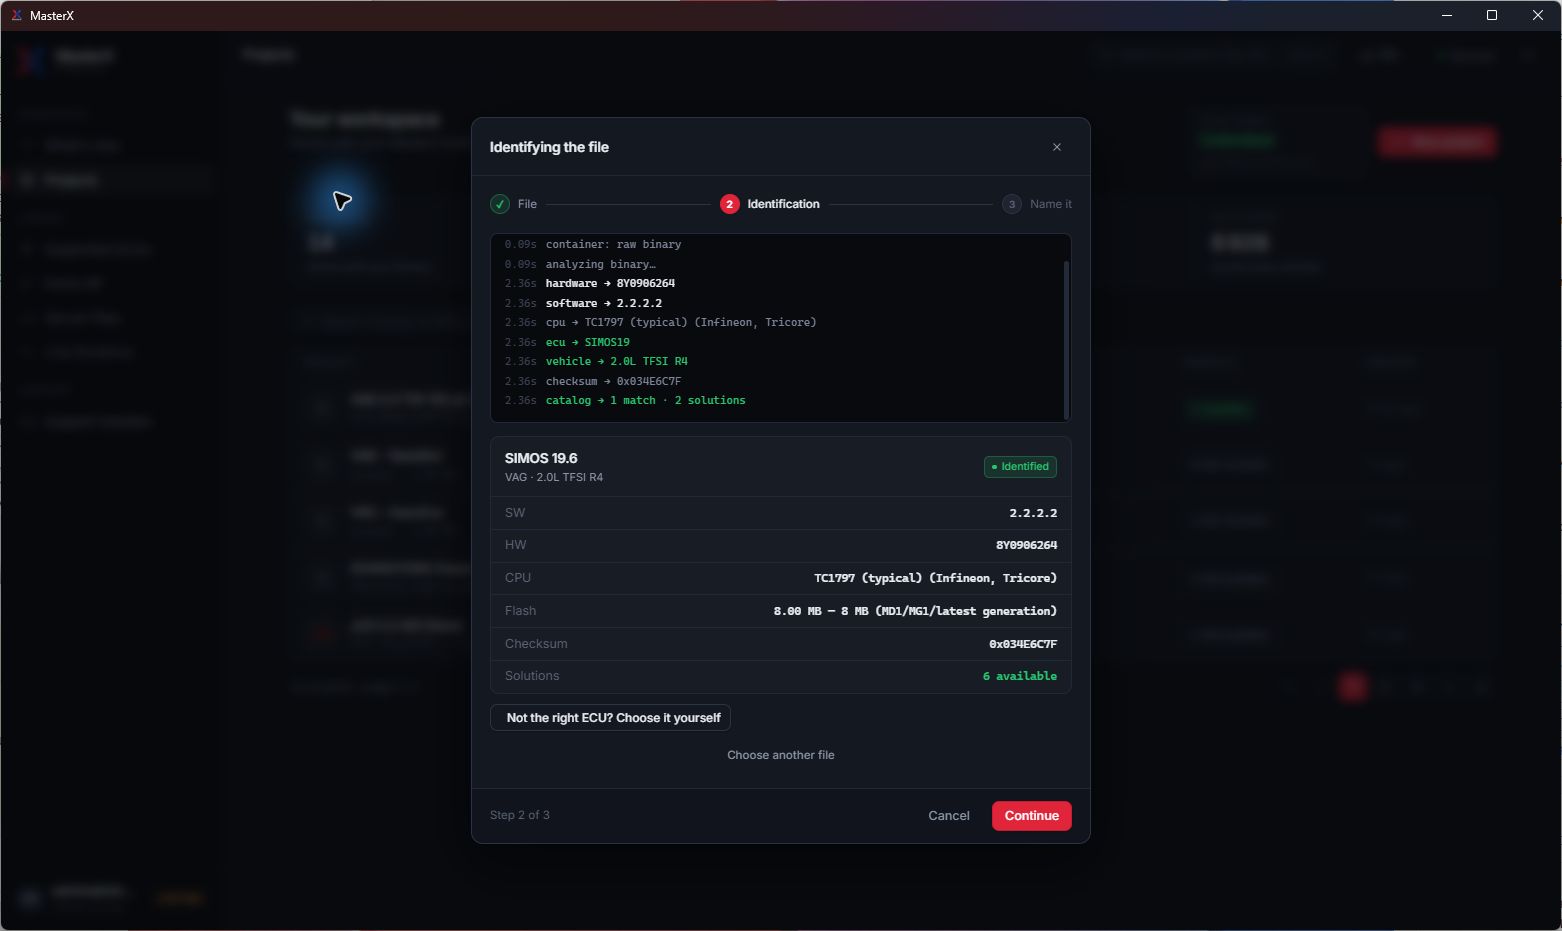Click the MasterX logo in title bar
The image size is (1562, 931).
[16, 15]
